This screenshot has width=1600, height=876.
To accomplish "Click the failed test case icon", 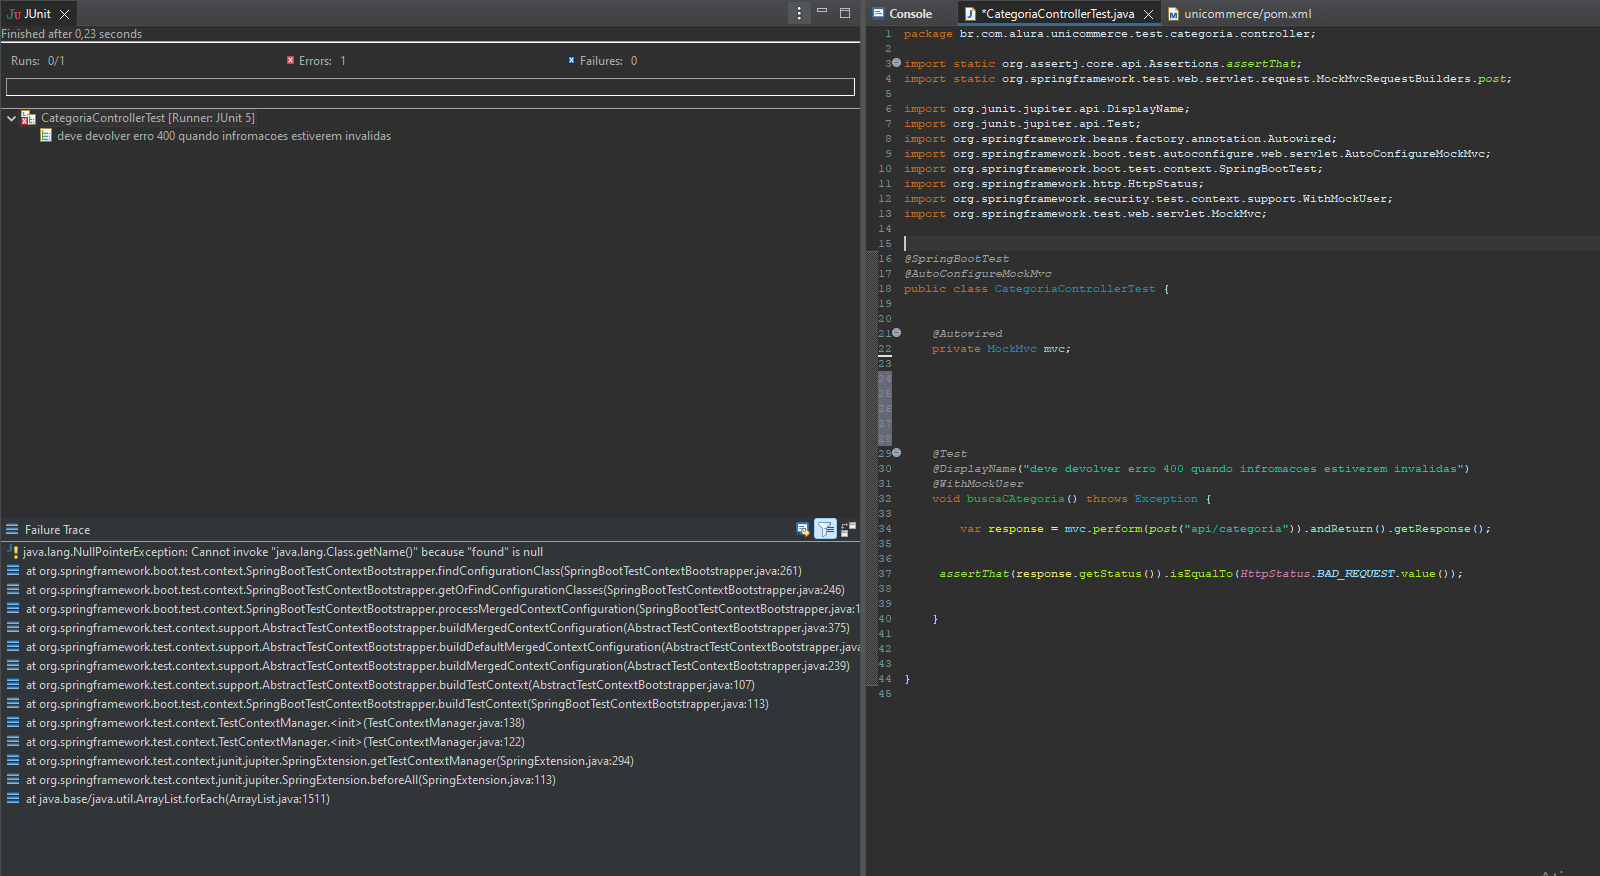I will [46, 135].
